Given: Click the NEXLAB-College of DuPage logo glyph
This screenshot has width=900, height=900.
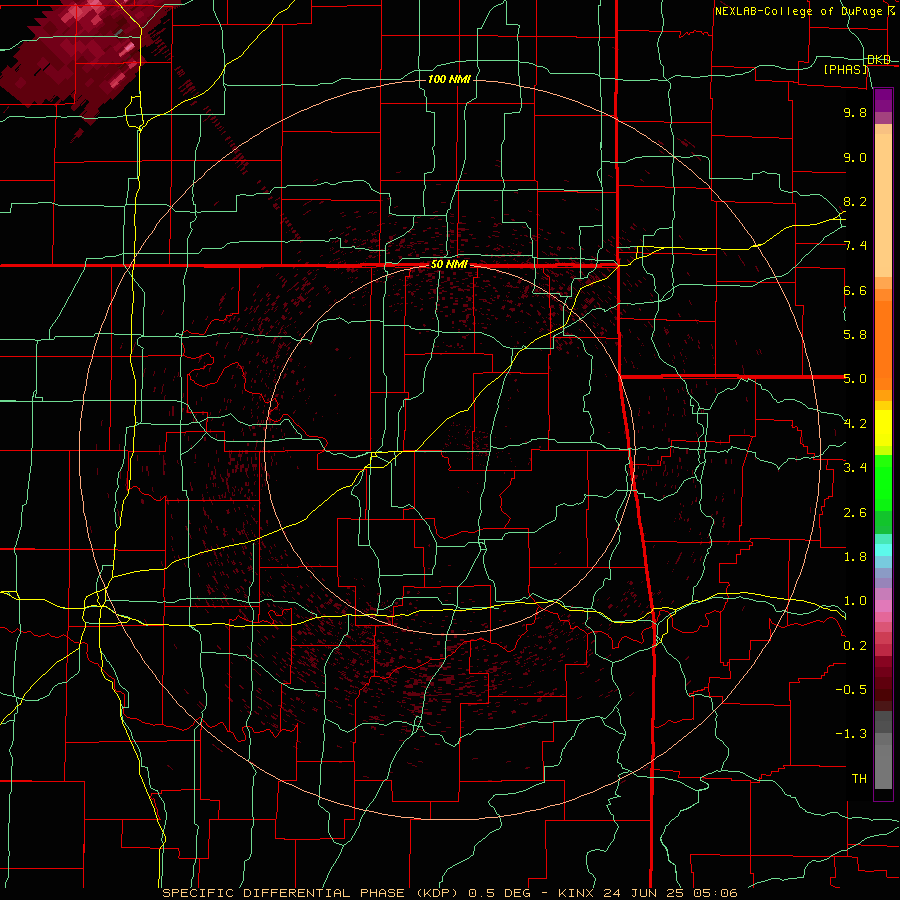Looking at the screenshot, I should pyautogui.click(x=891, y=11).
